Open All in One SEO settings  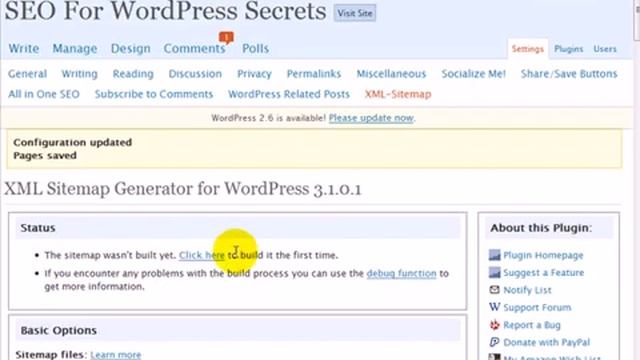(44, 94)
